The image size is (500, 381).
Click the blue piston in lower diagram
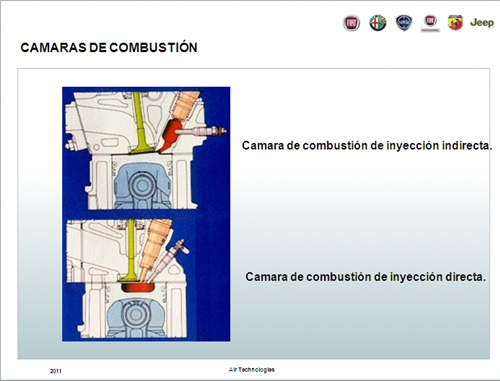135,317
